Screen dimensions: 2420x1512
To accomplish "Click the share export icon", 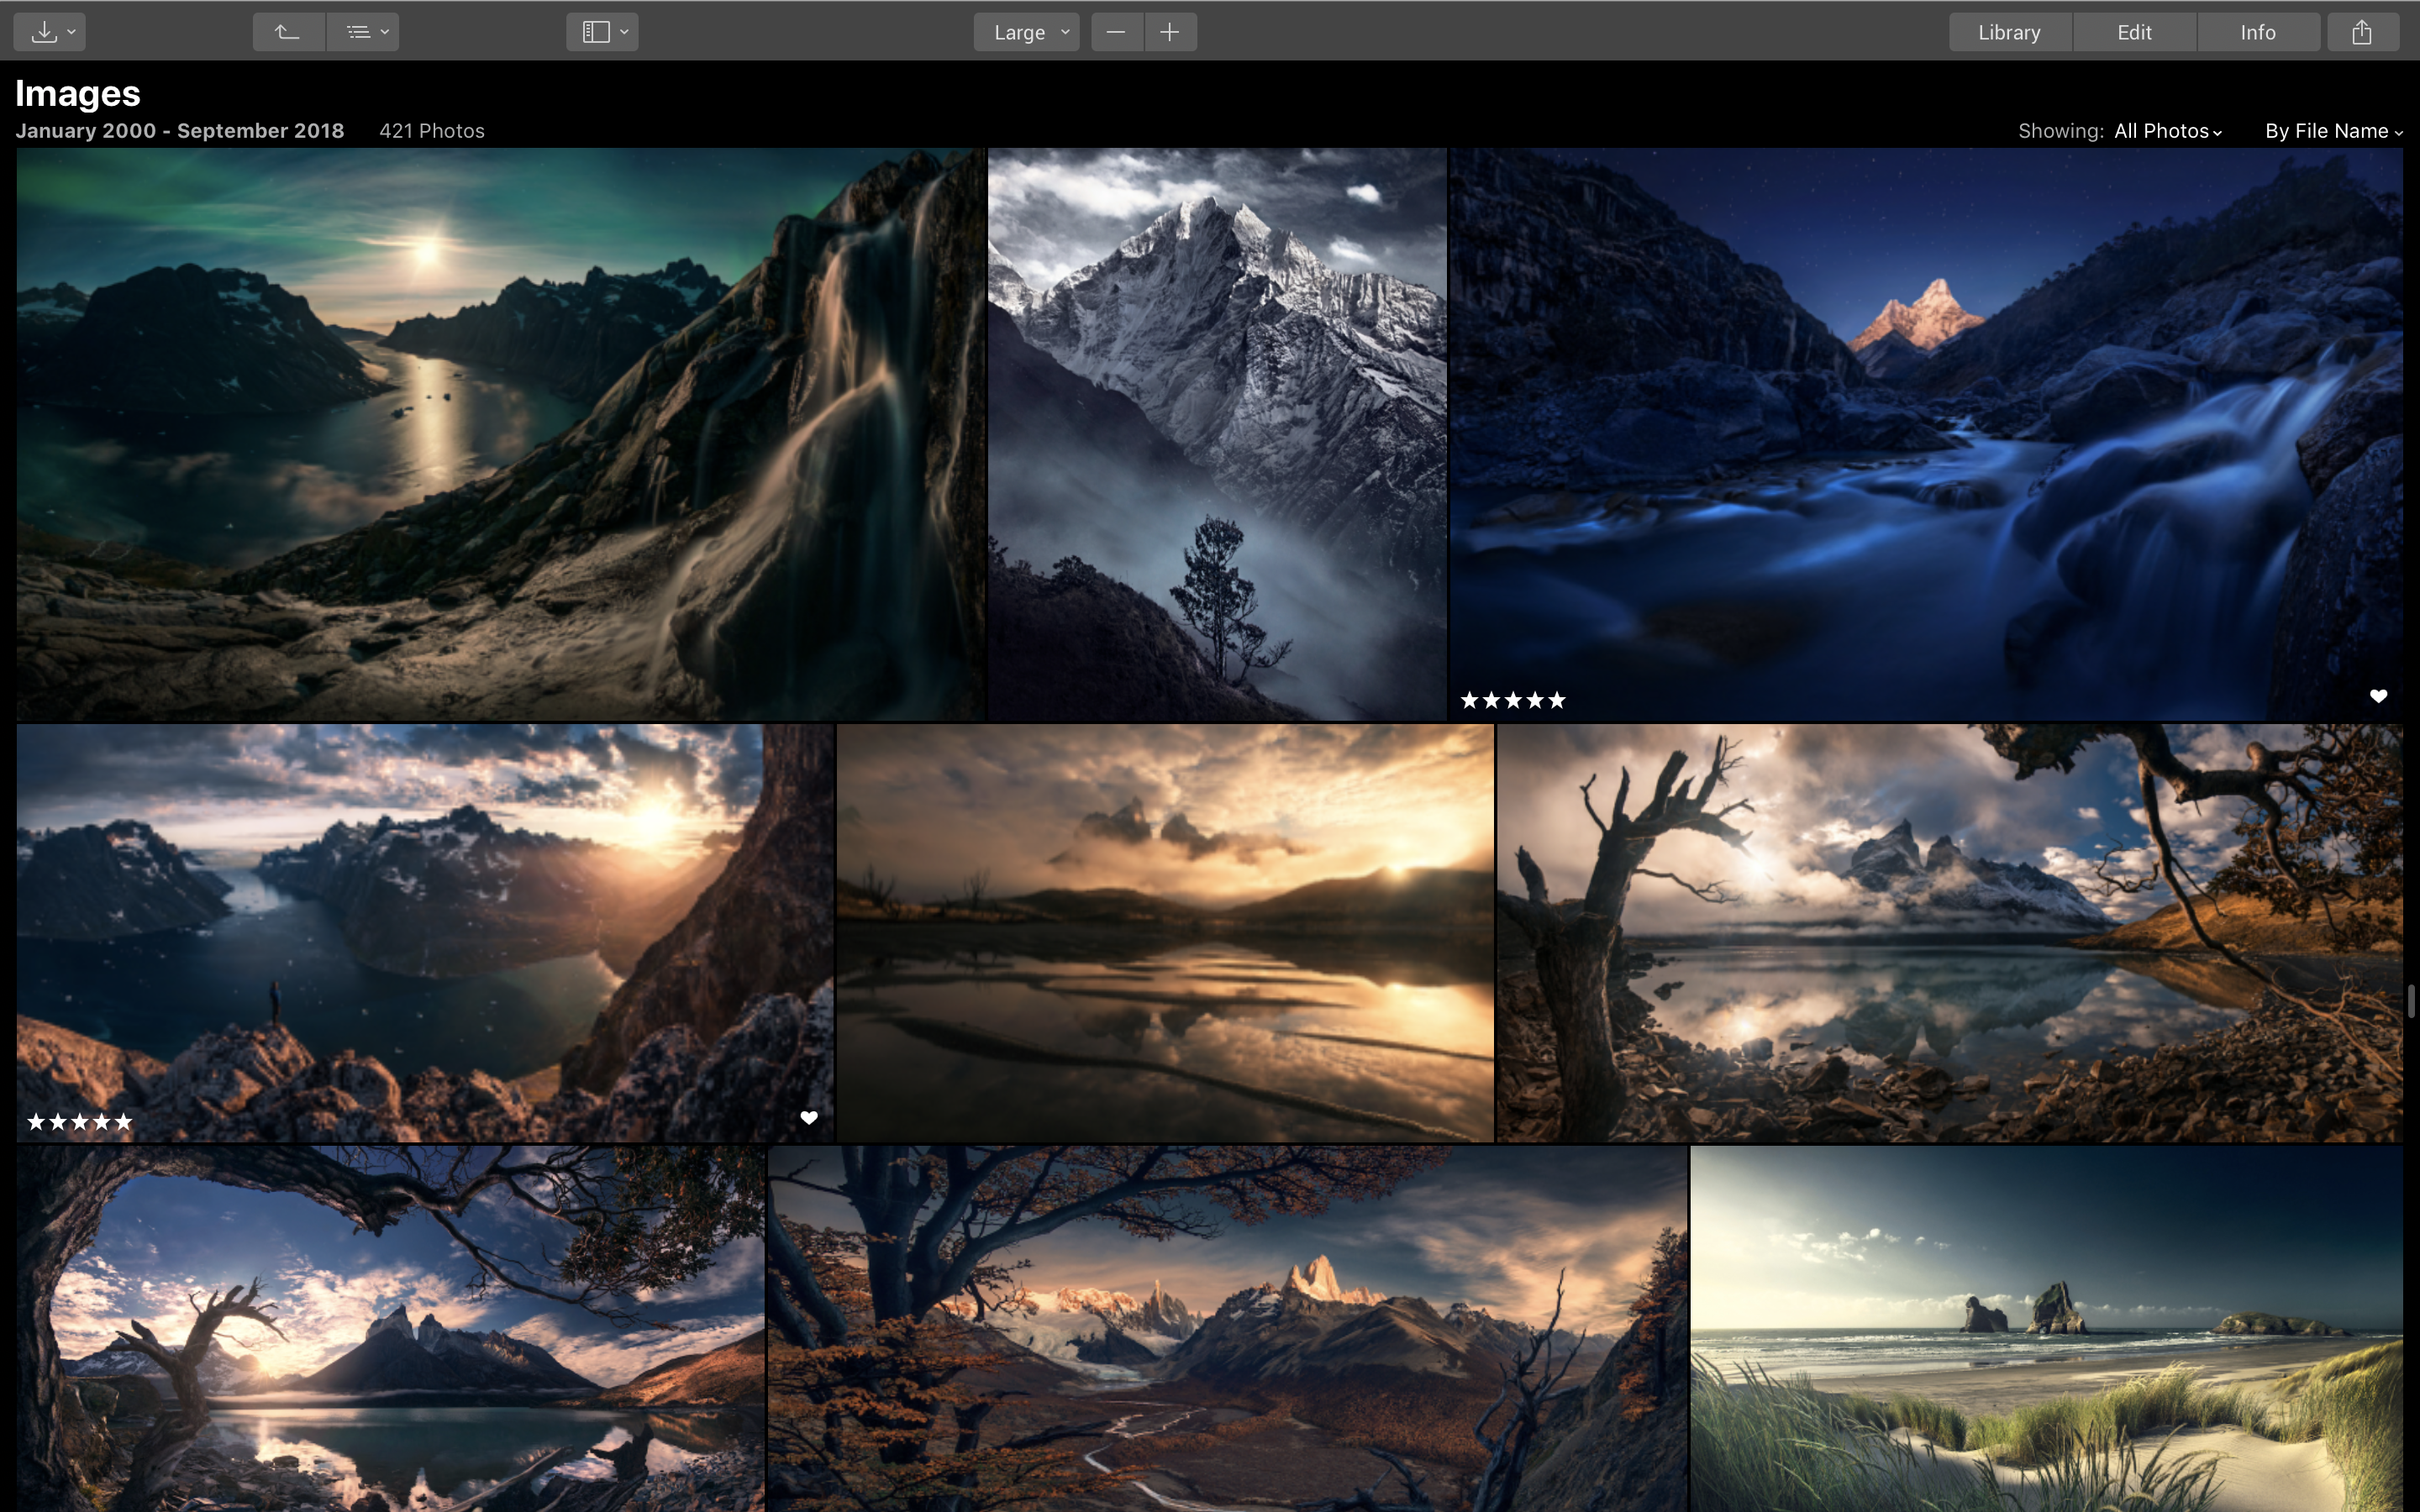I will point(2361,32).
